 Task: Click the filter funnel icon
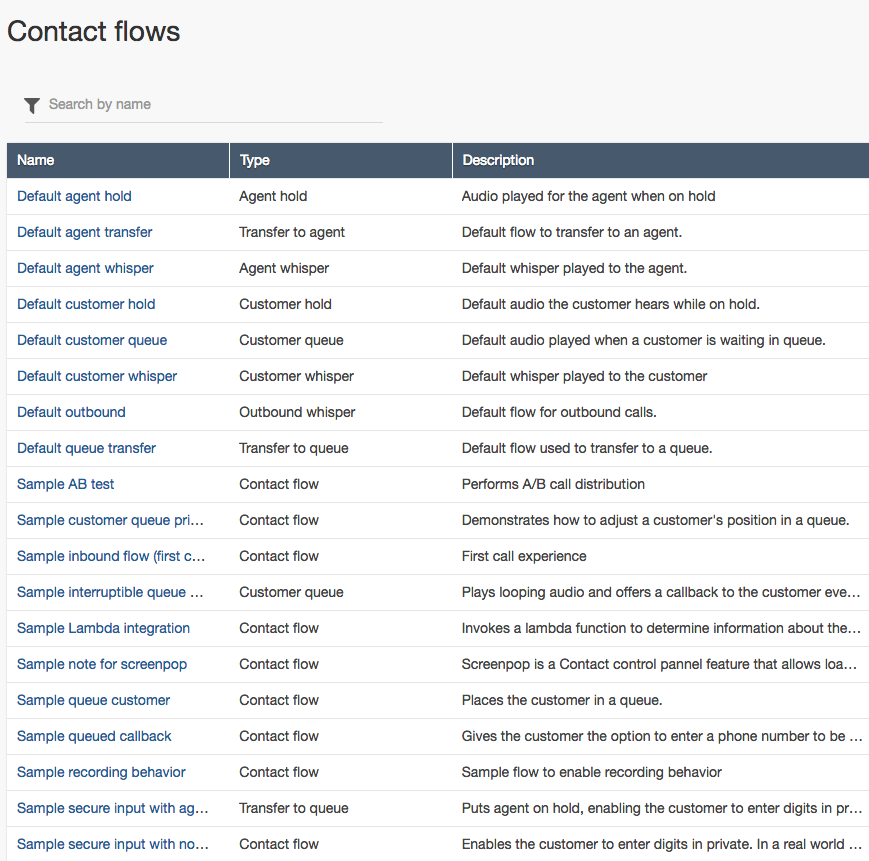tap(32, 105)
